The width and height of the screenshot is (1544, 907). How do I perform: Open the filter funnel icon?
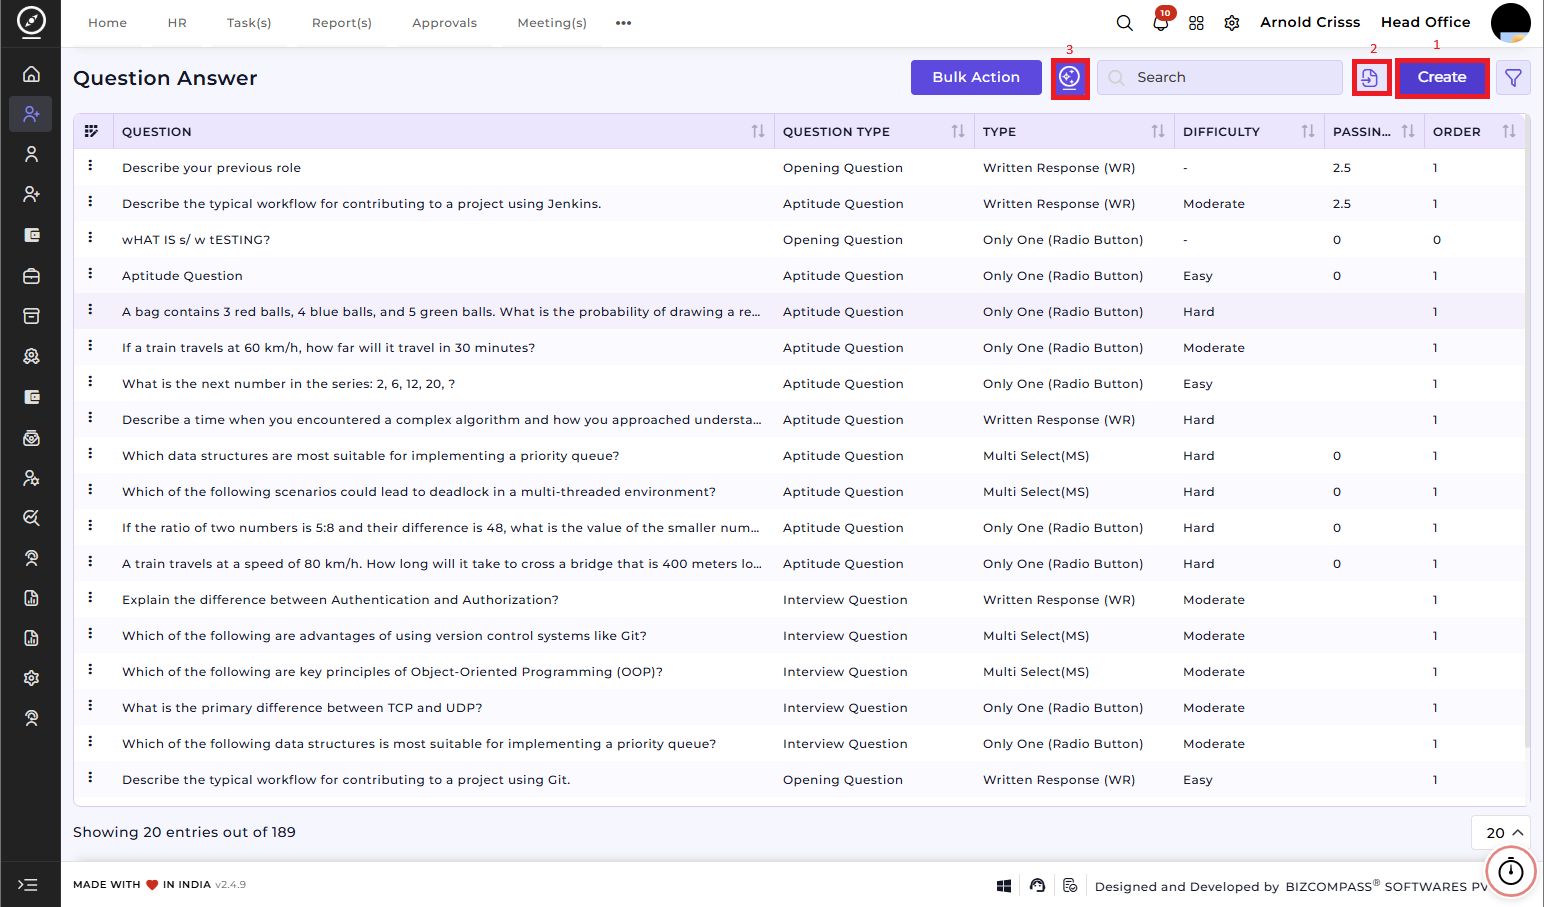pos(1513,77)
